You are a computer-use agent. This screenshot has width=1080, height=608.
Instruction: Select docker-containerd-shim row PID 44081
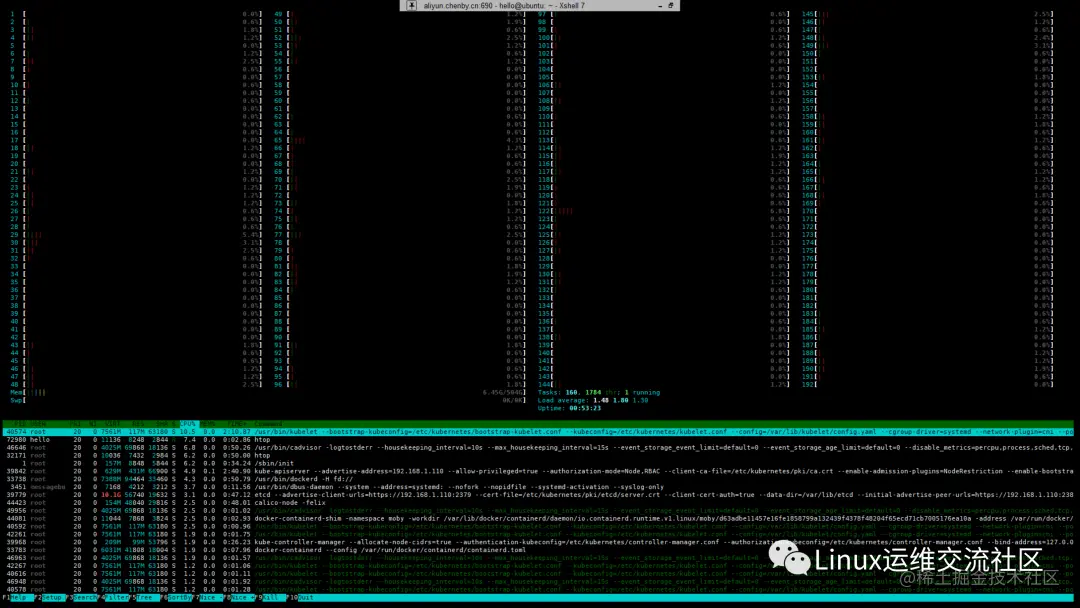(539, 518)
